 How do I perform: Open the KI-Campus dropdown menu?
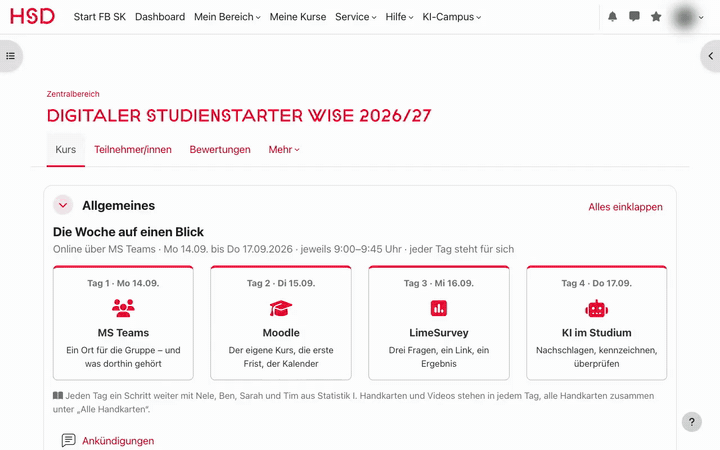451,17
